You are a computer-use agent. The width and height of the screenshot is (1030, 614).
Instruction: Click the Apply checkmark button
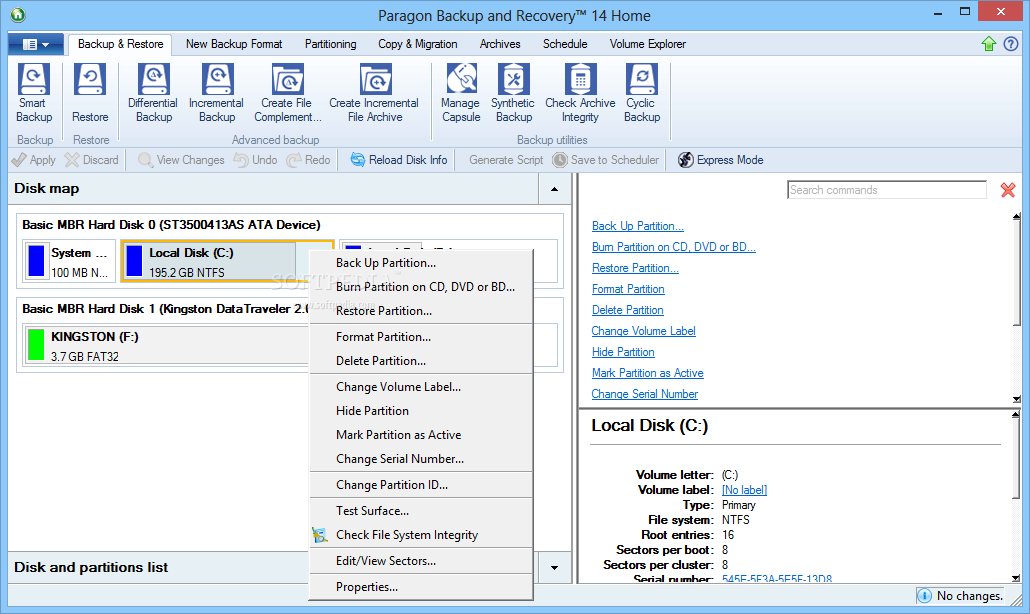34,160
